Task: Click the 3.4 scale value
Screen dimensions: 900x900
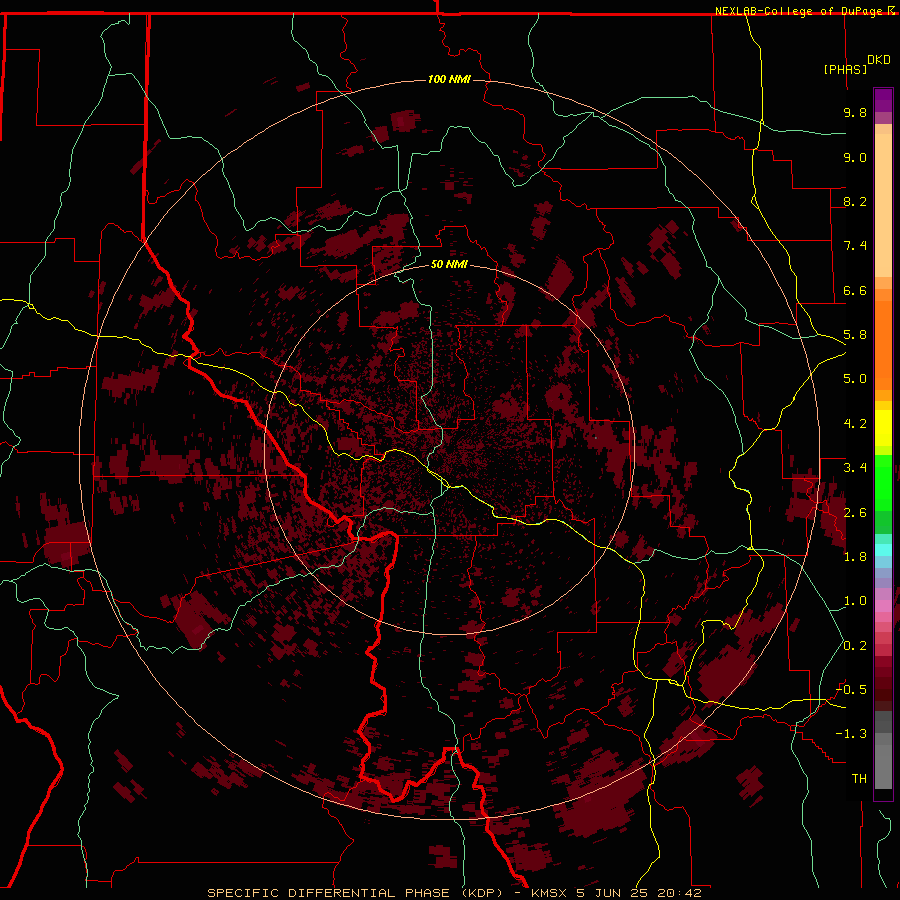Action: [855, 468]
